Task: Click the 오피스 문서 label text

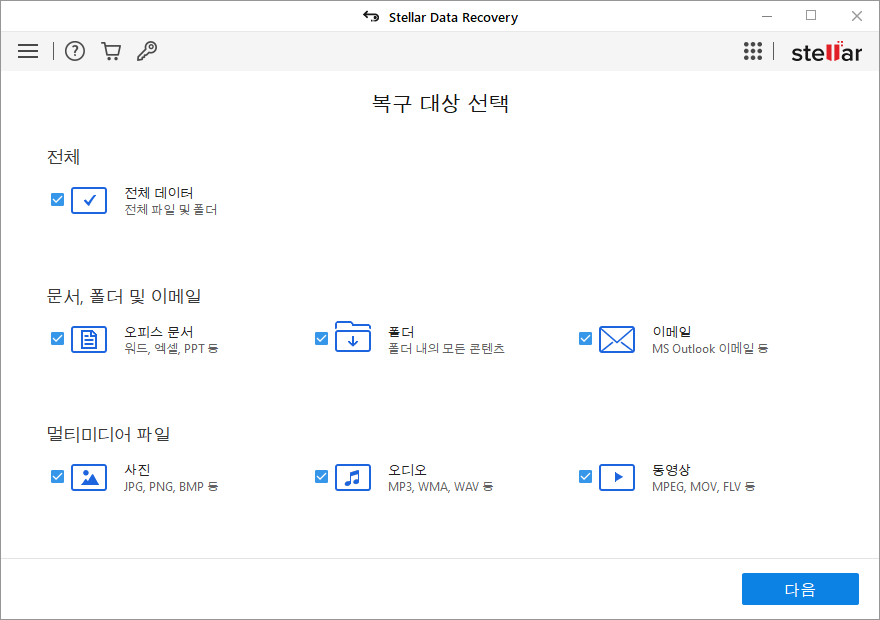Action: 159,332
